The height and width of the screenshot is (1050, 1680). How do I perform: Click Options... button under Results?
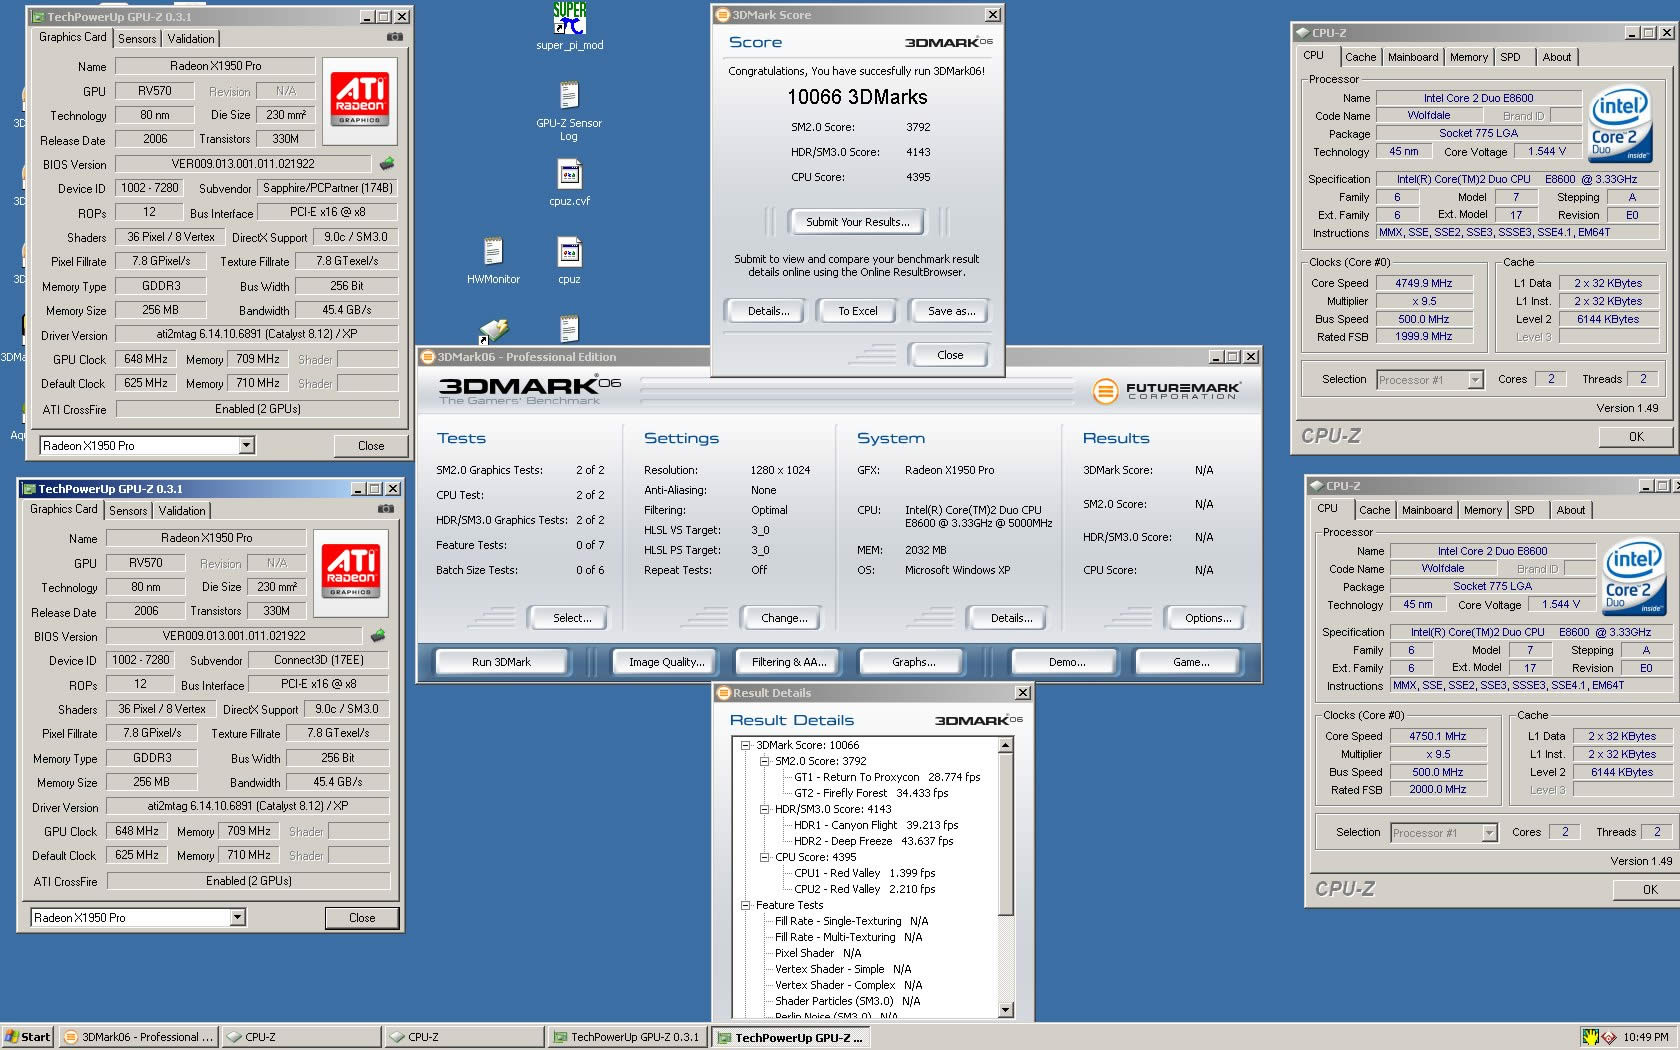point(1208,618)
